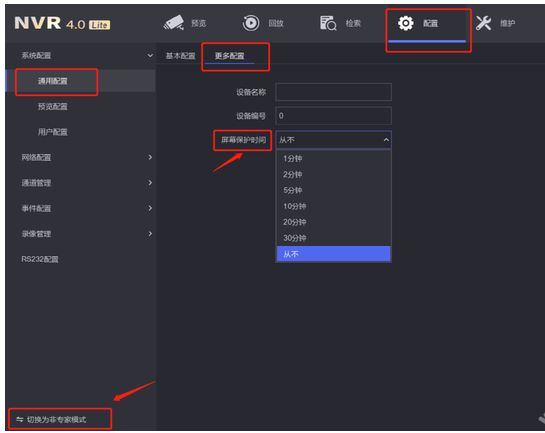Screen dimensions: 545x433
Task: Switch to the 更多配置 tab
Action: (229, 56)
